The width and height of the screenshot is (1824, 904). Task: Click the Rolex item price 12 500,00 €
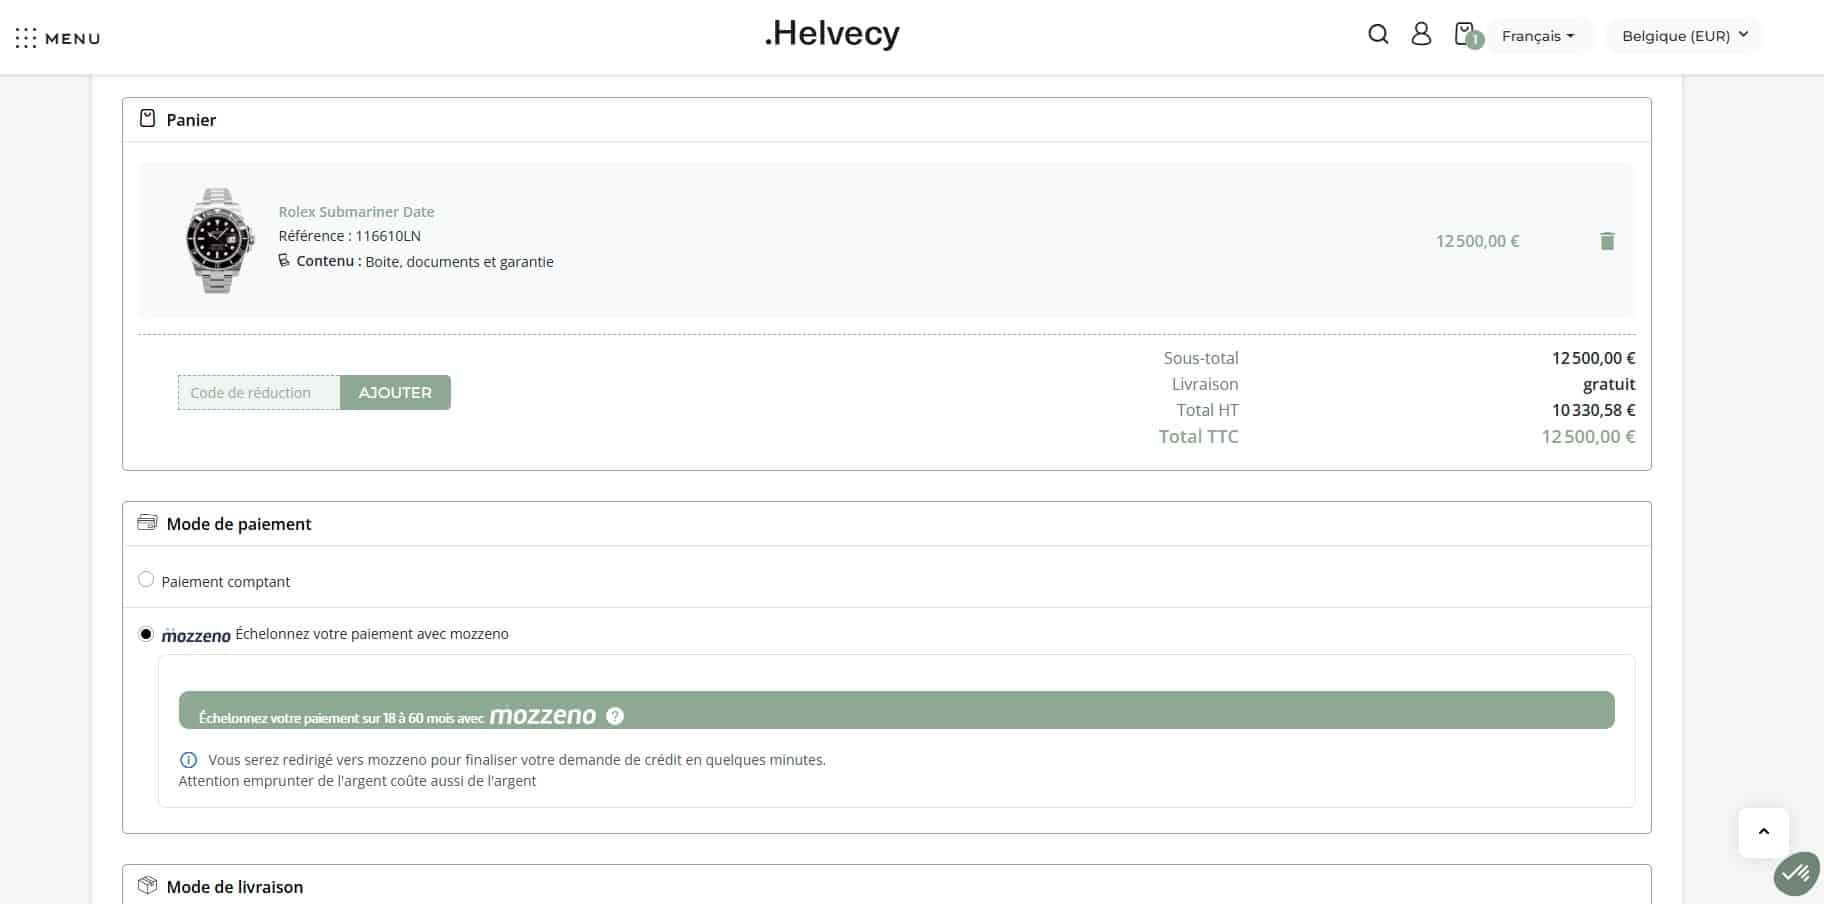(x=1478, y=241)
